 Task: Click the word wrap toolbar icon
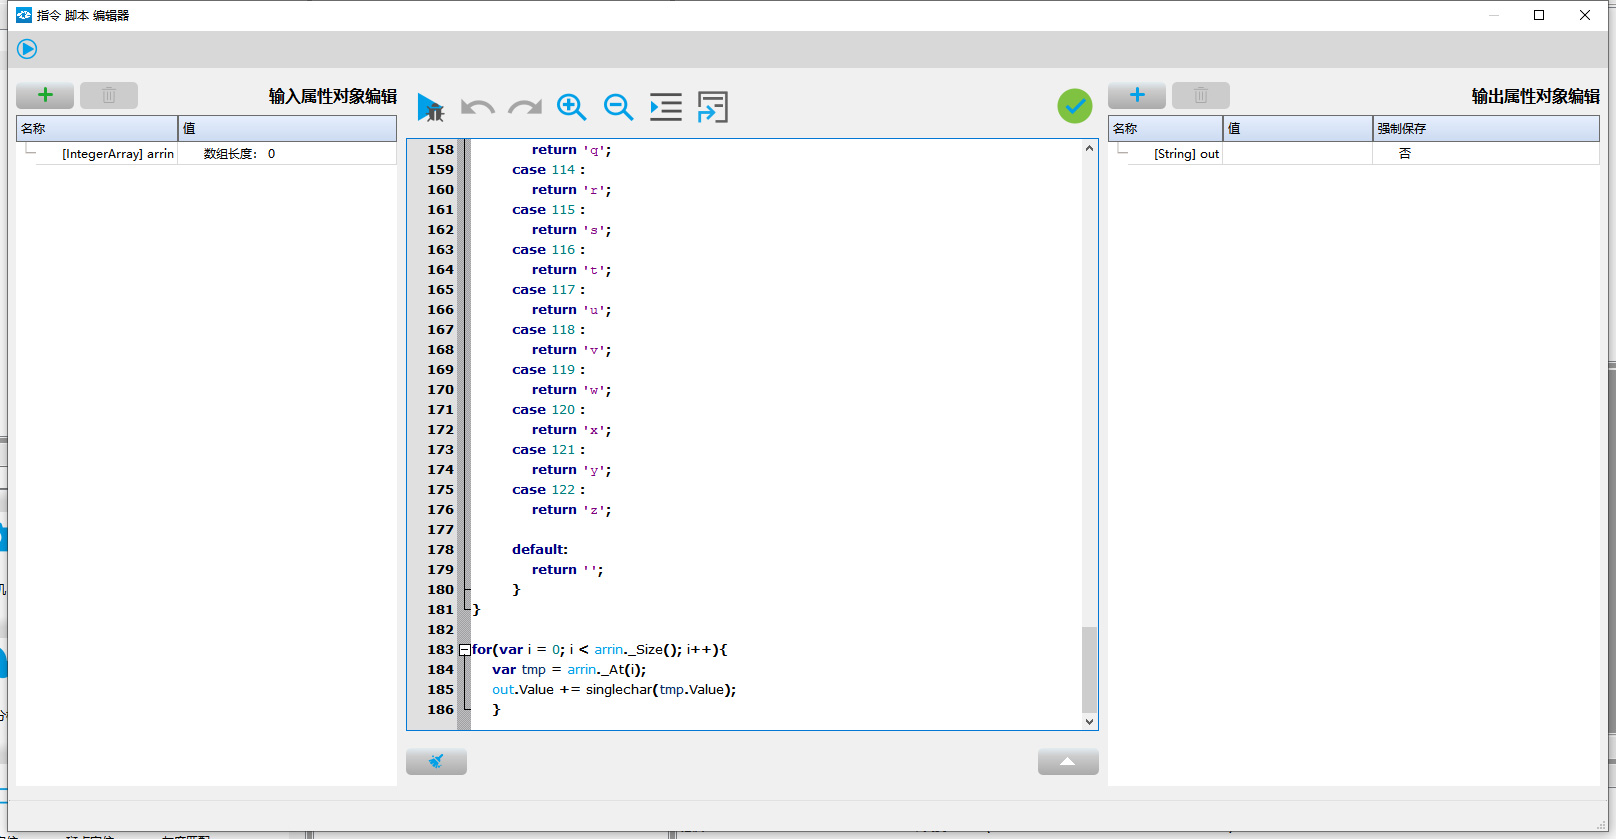712,107
